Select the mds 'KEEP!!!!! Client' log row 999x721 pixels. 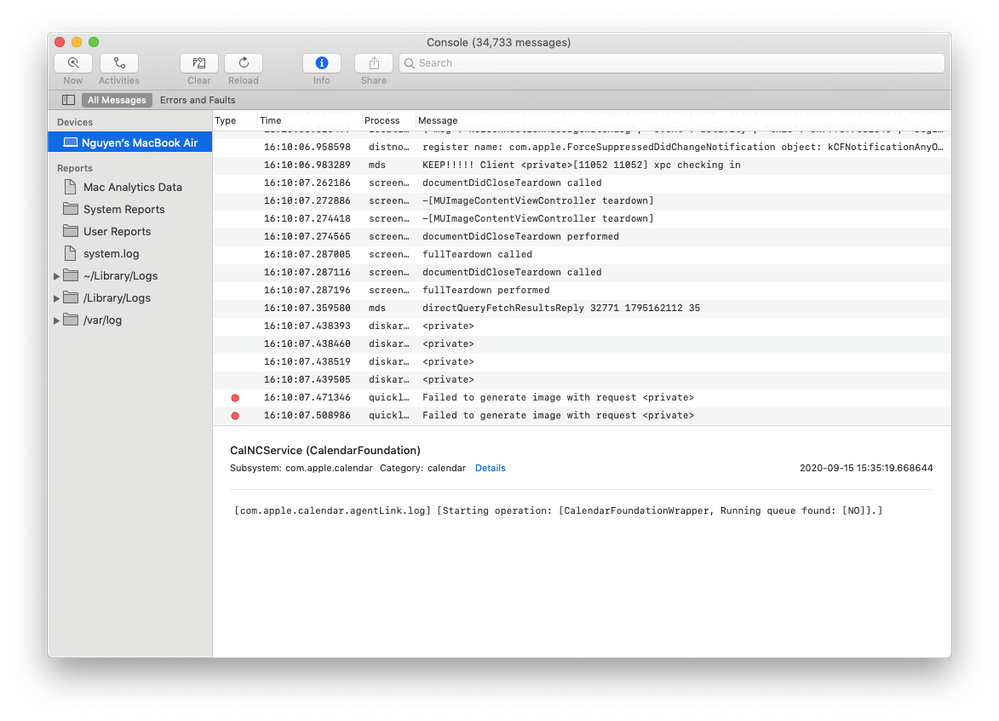point(582,165)
